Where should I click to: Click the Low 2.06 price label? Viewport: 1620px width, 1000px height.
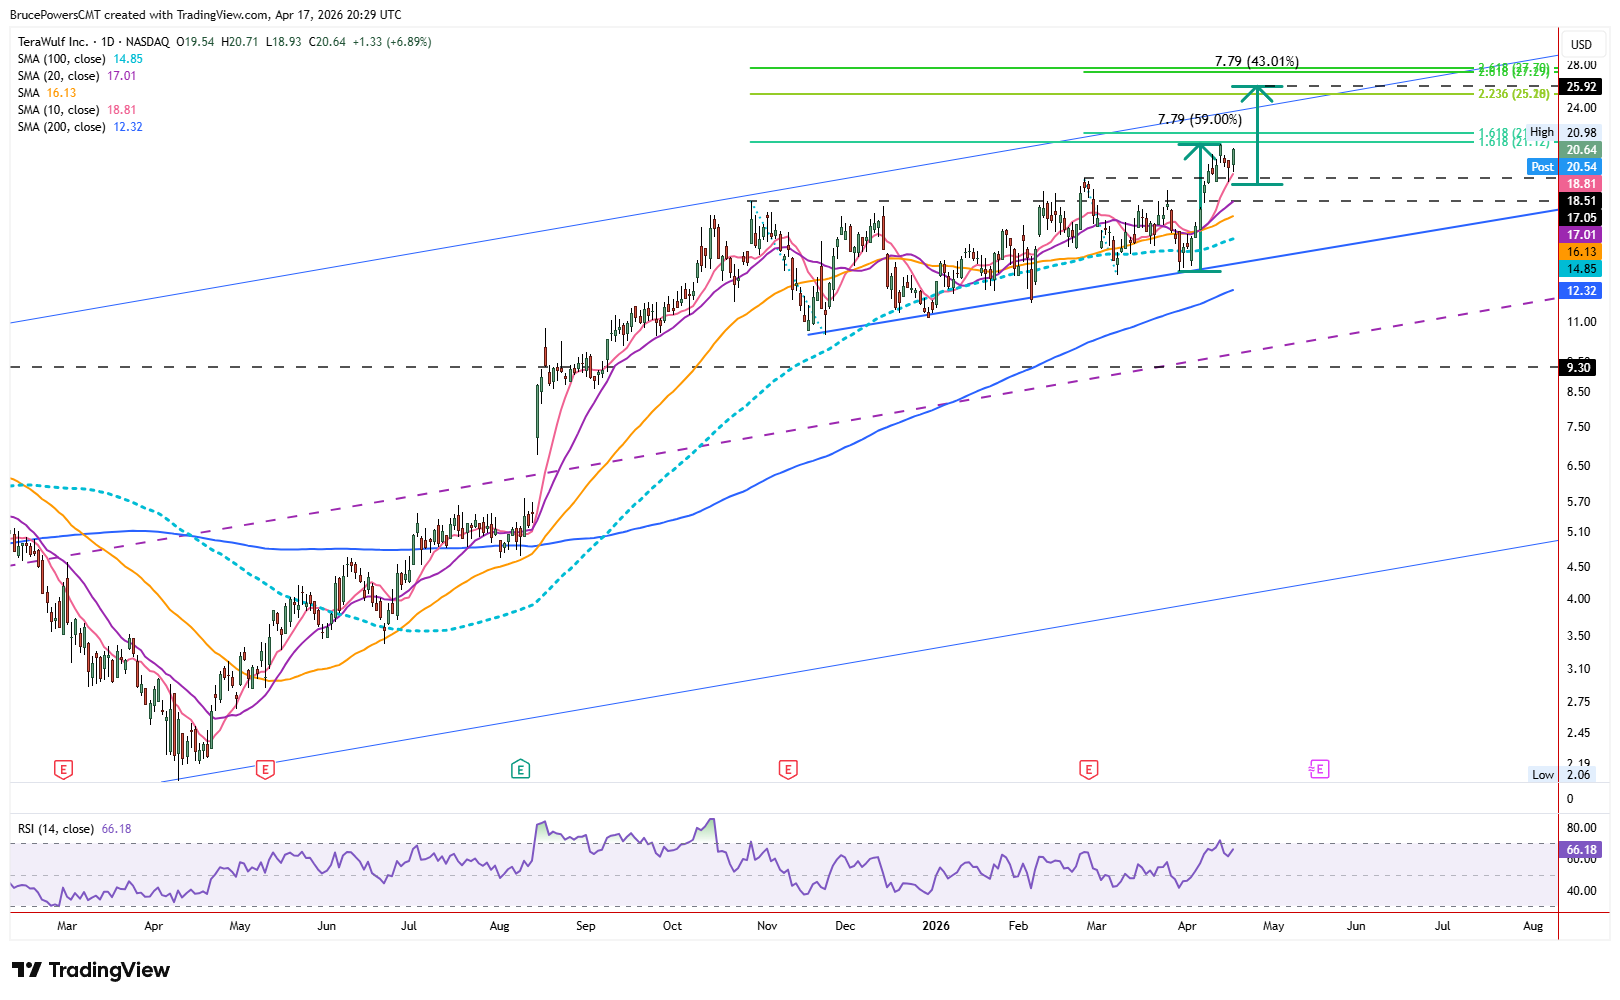tap(1562, 775)
